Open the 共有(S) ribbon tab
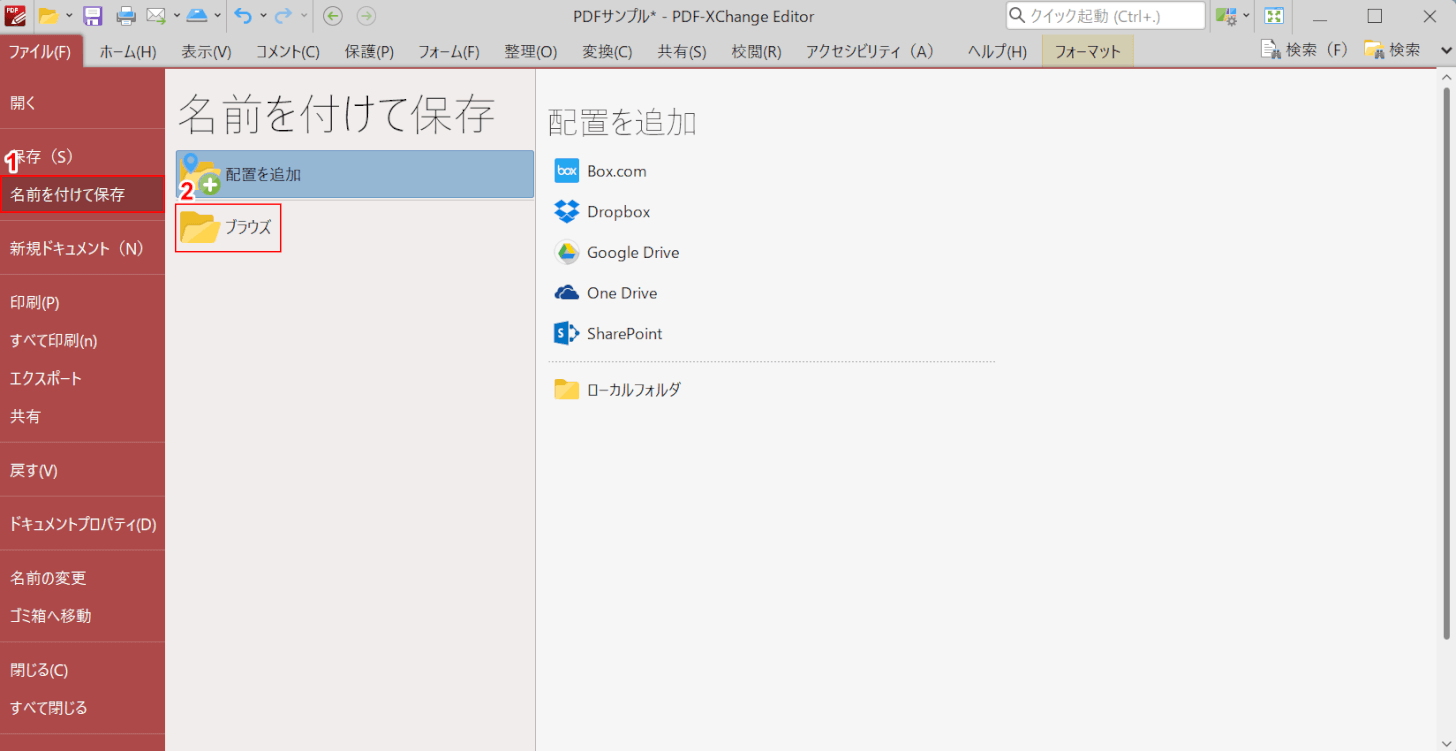1456x751 pixels. pyautogui.click(x=682, y=51)
